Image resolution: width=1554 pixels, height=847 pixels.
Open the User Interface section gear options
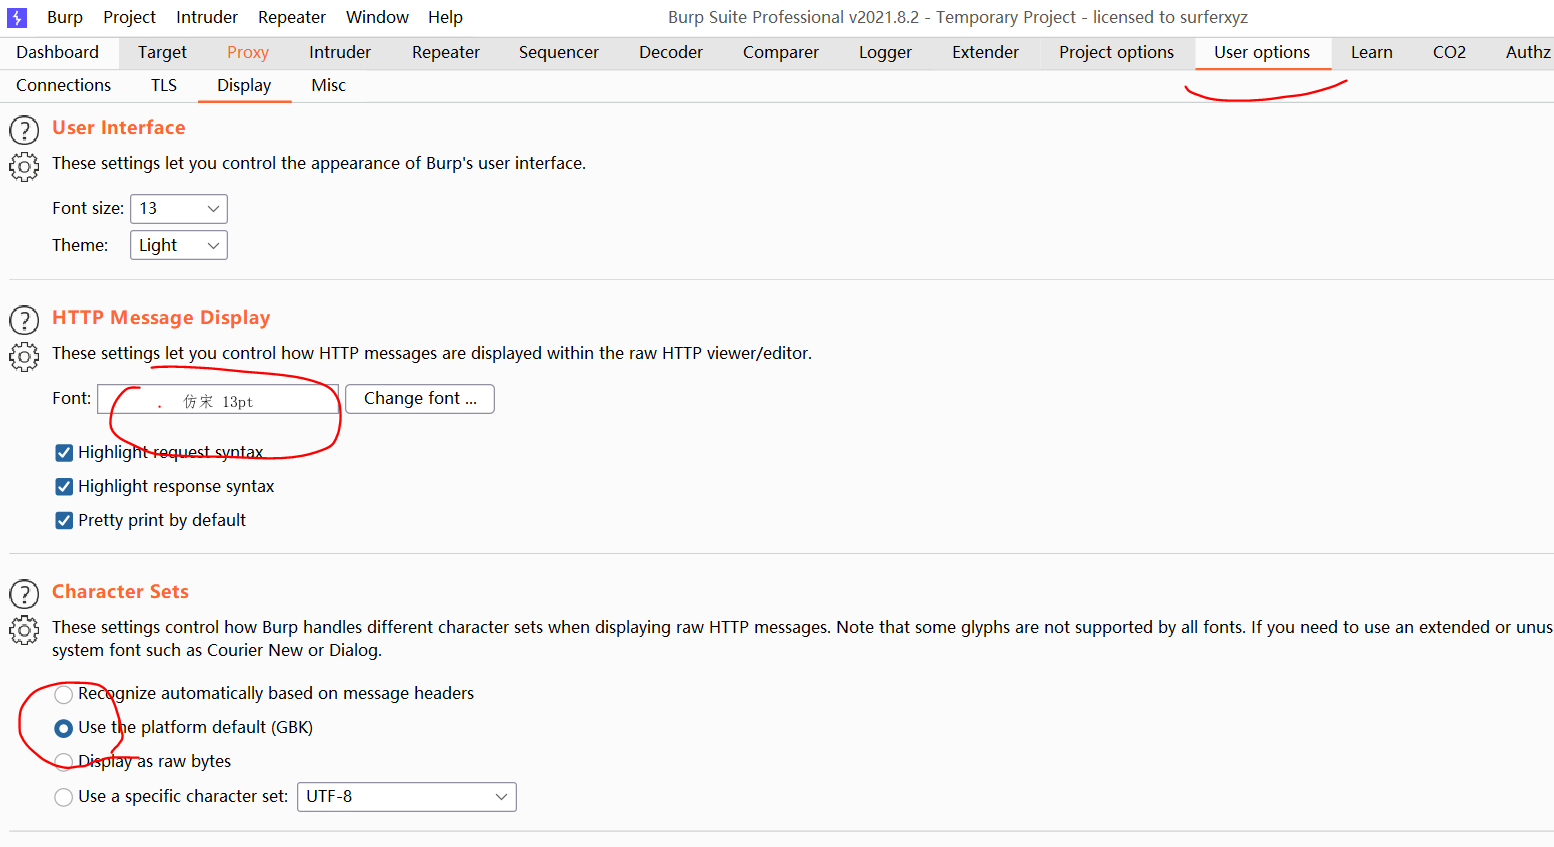(x=24, y=167)
